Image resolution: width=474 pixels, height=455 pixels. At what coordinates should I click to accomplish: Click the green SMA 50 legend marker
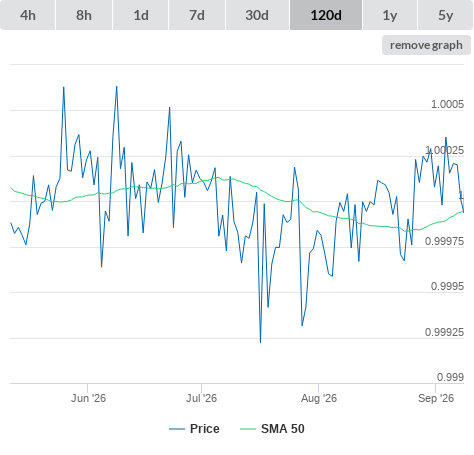coord(248,429)
